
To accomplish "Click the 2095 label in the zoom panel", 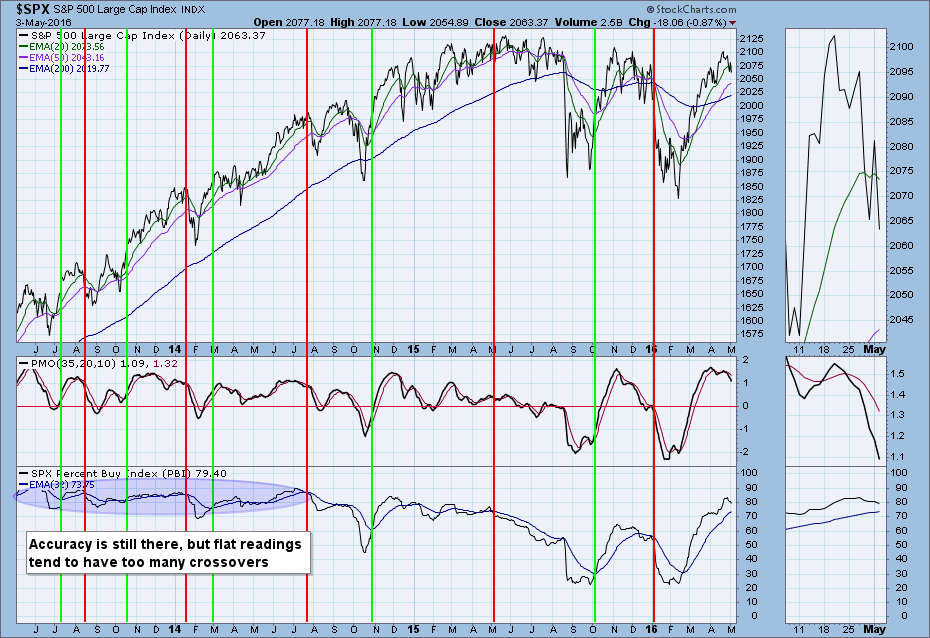I will tap(902, 72).
